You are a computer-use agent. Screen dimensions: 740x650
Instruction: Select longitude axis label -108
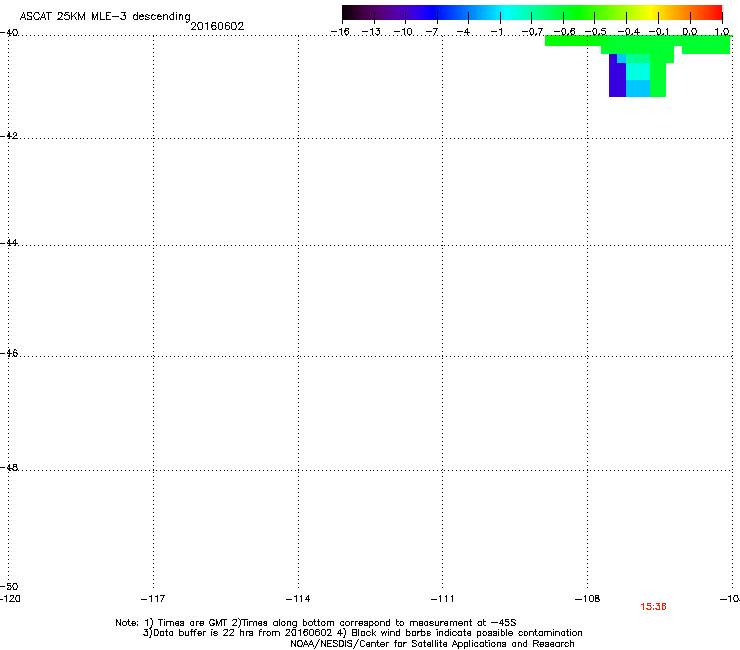tap(588, 599)
